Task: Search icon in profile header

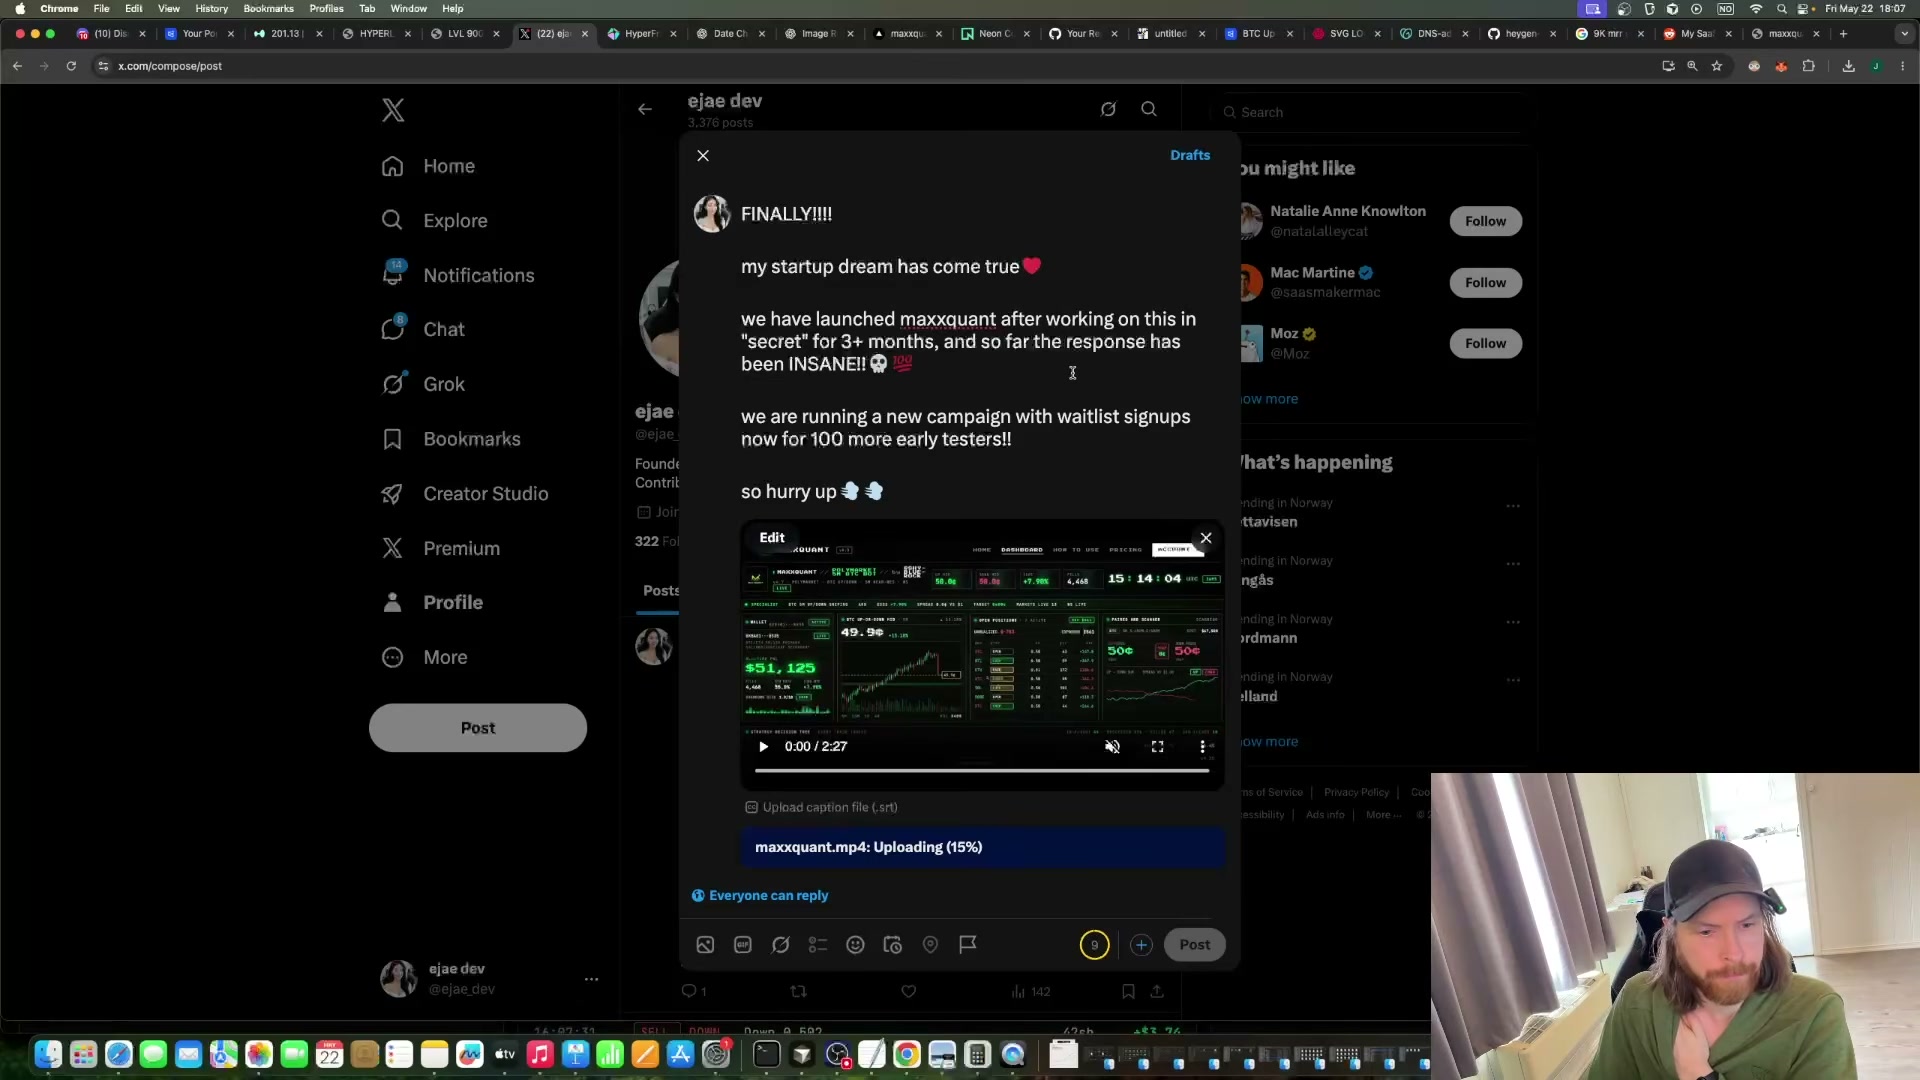Action: tap(1149, 109)
